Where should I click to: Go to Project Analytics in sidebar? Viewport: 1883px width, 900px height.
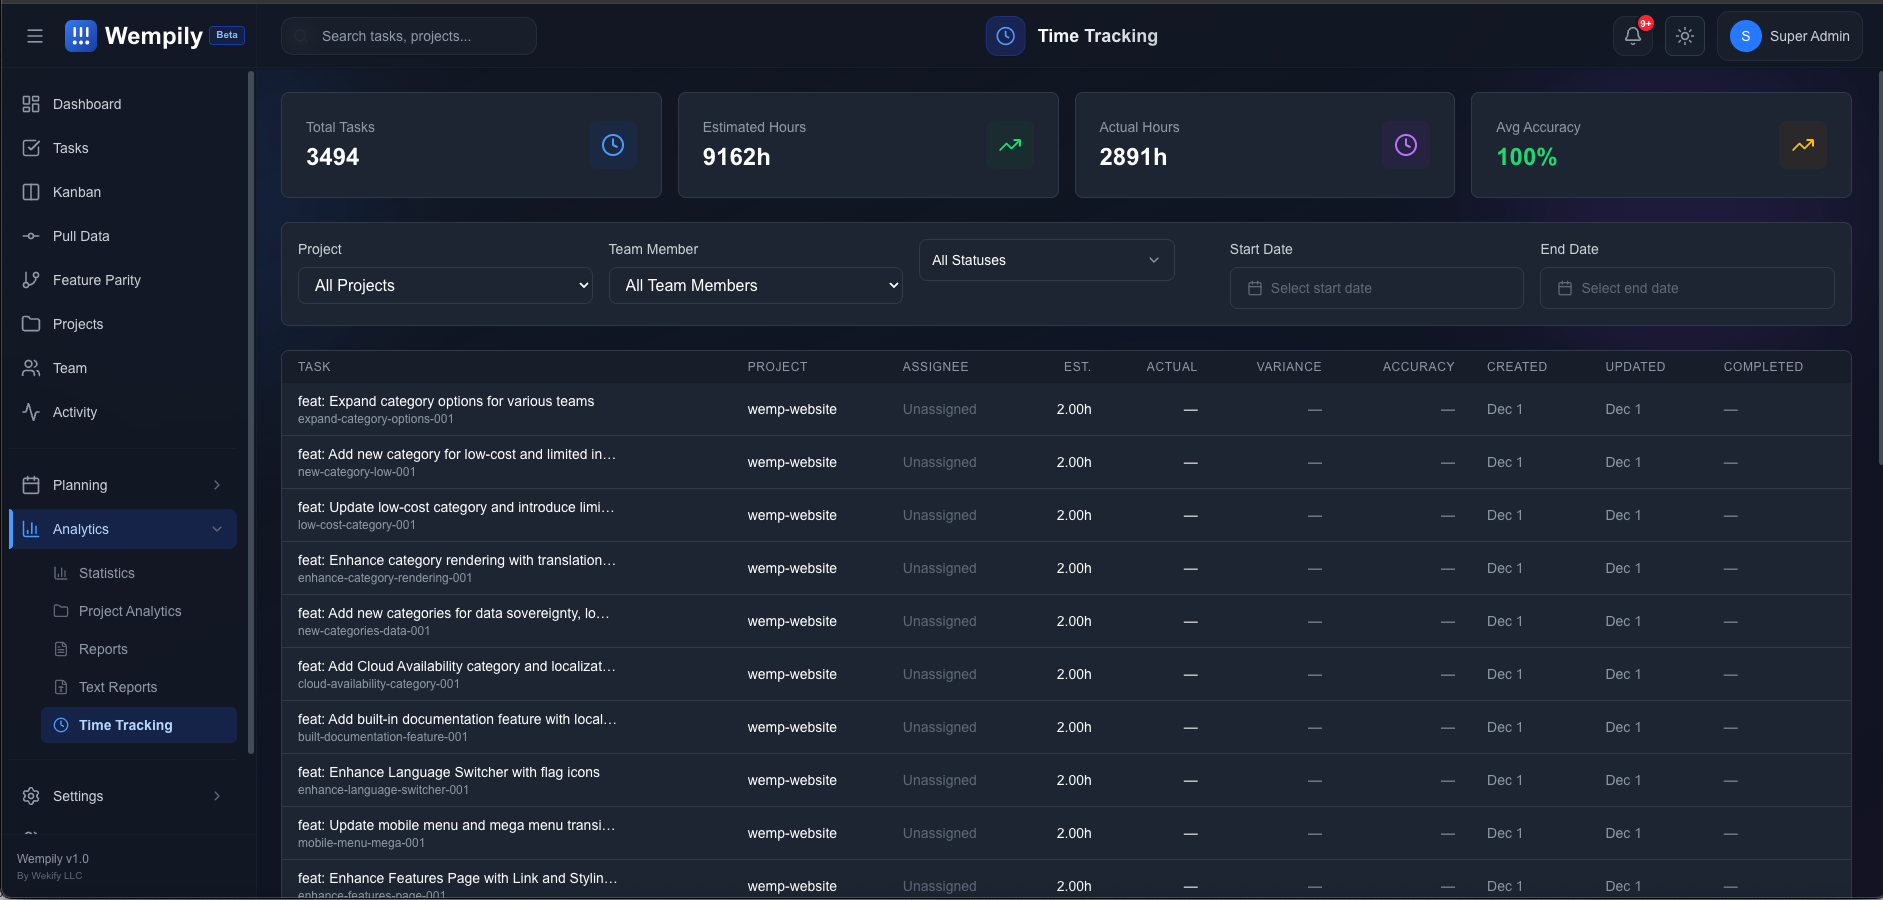click(x=130, y=611)
